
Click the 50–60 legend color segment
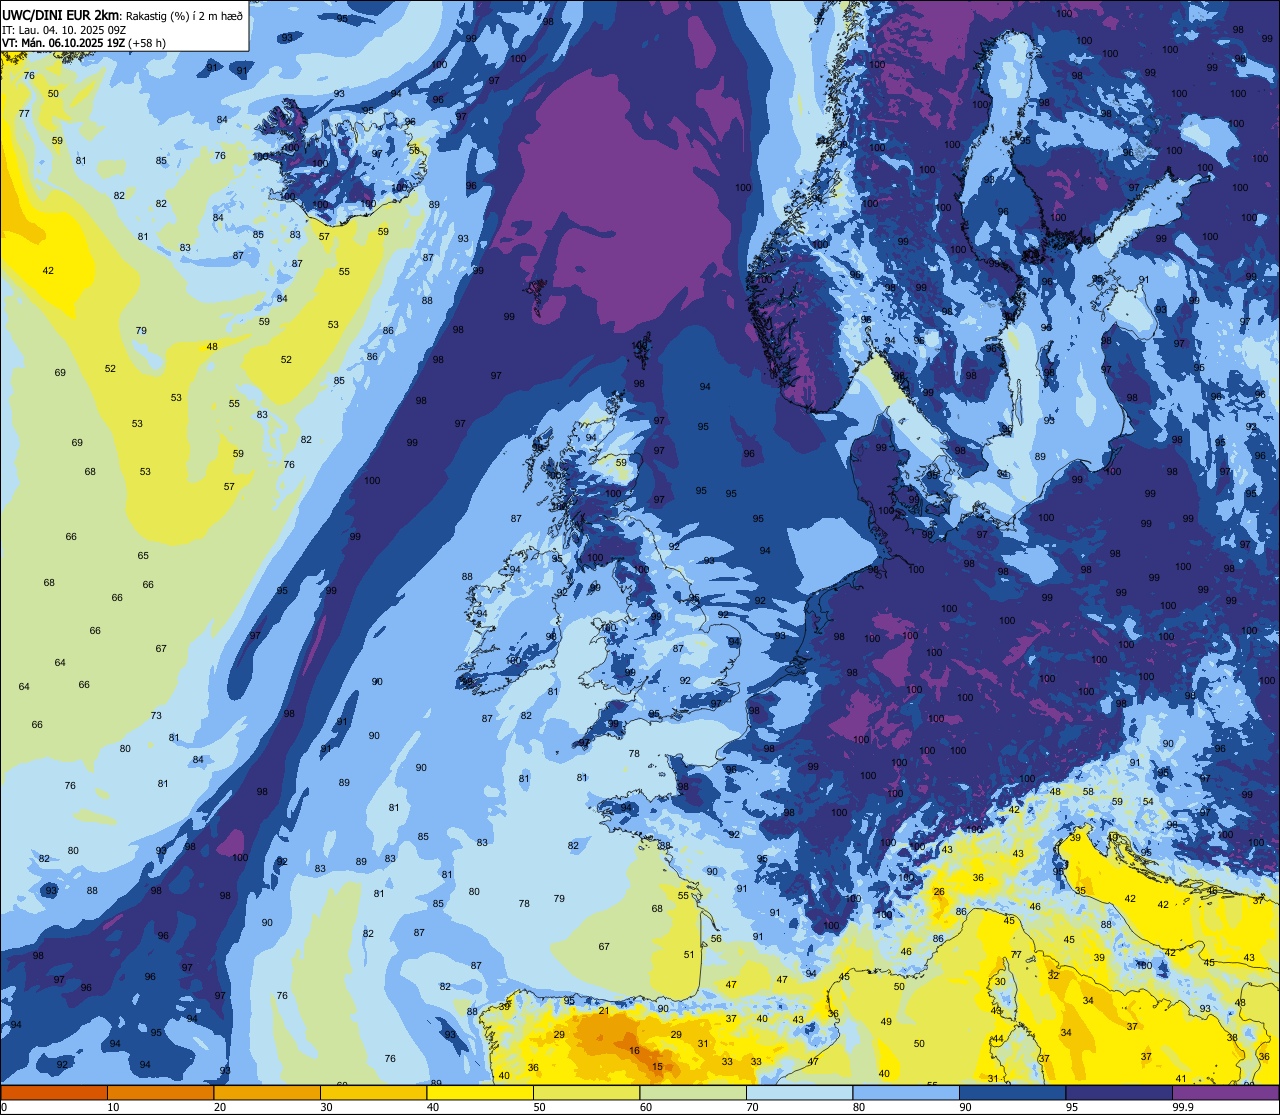coord(586,1092)
